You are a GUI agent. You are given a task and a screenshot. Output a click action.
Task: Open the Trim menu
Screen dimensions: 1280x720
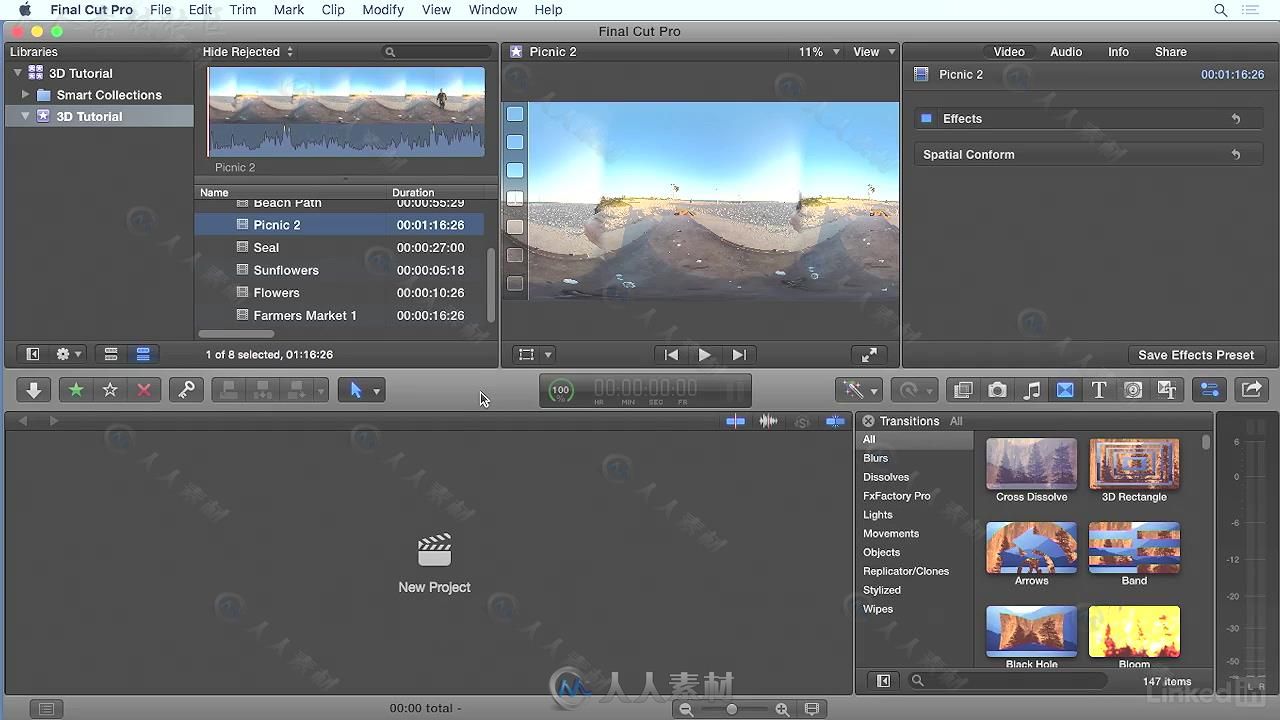(x=243, y=10)
